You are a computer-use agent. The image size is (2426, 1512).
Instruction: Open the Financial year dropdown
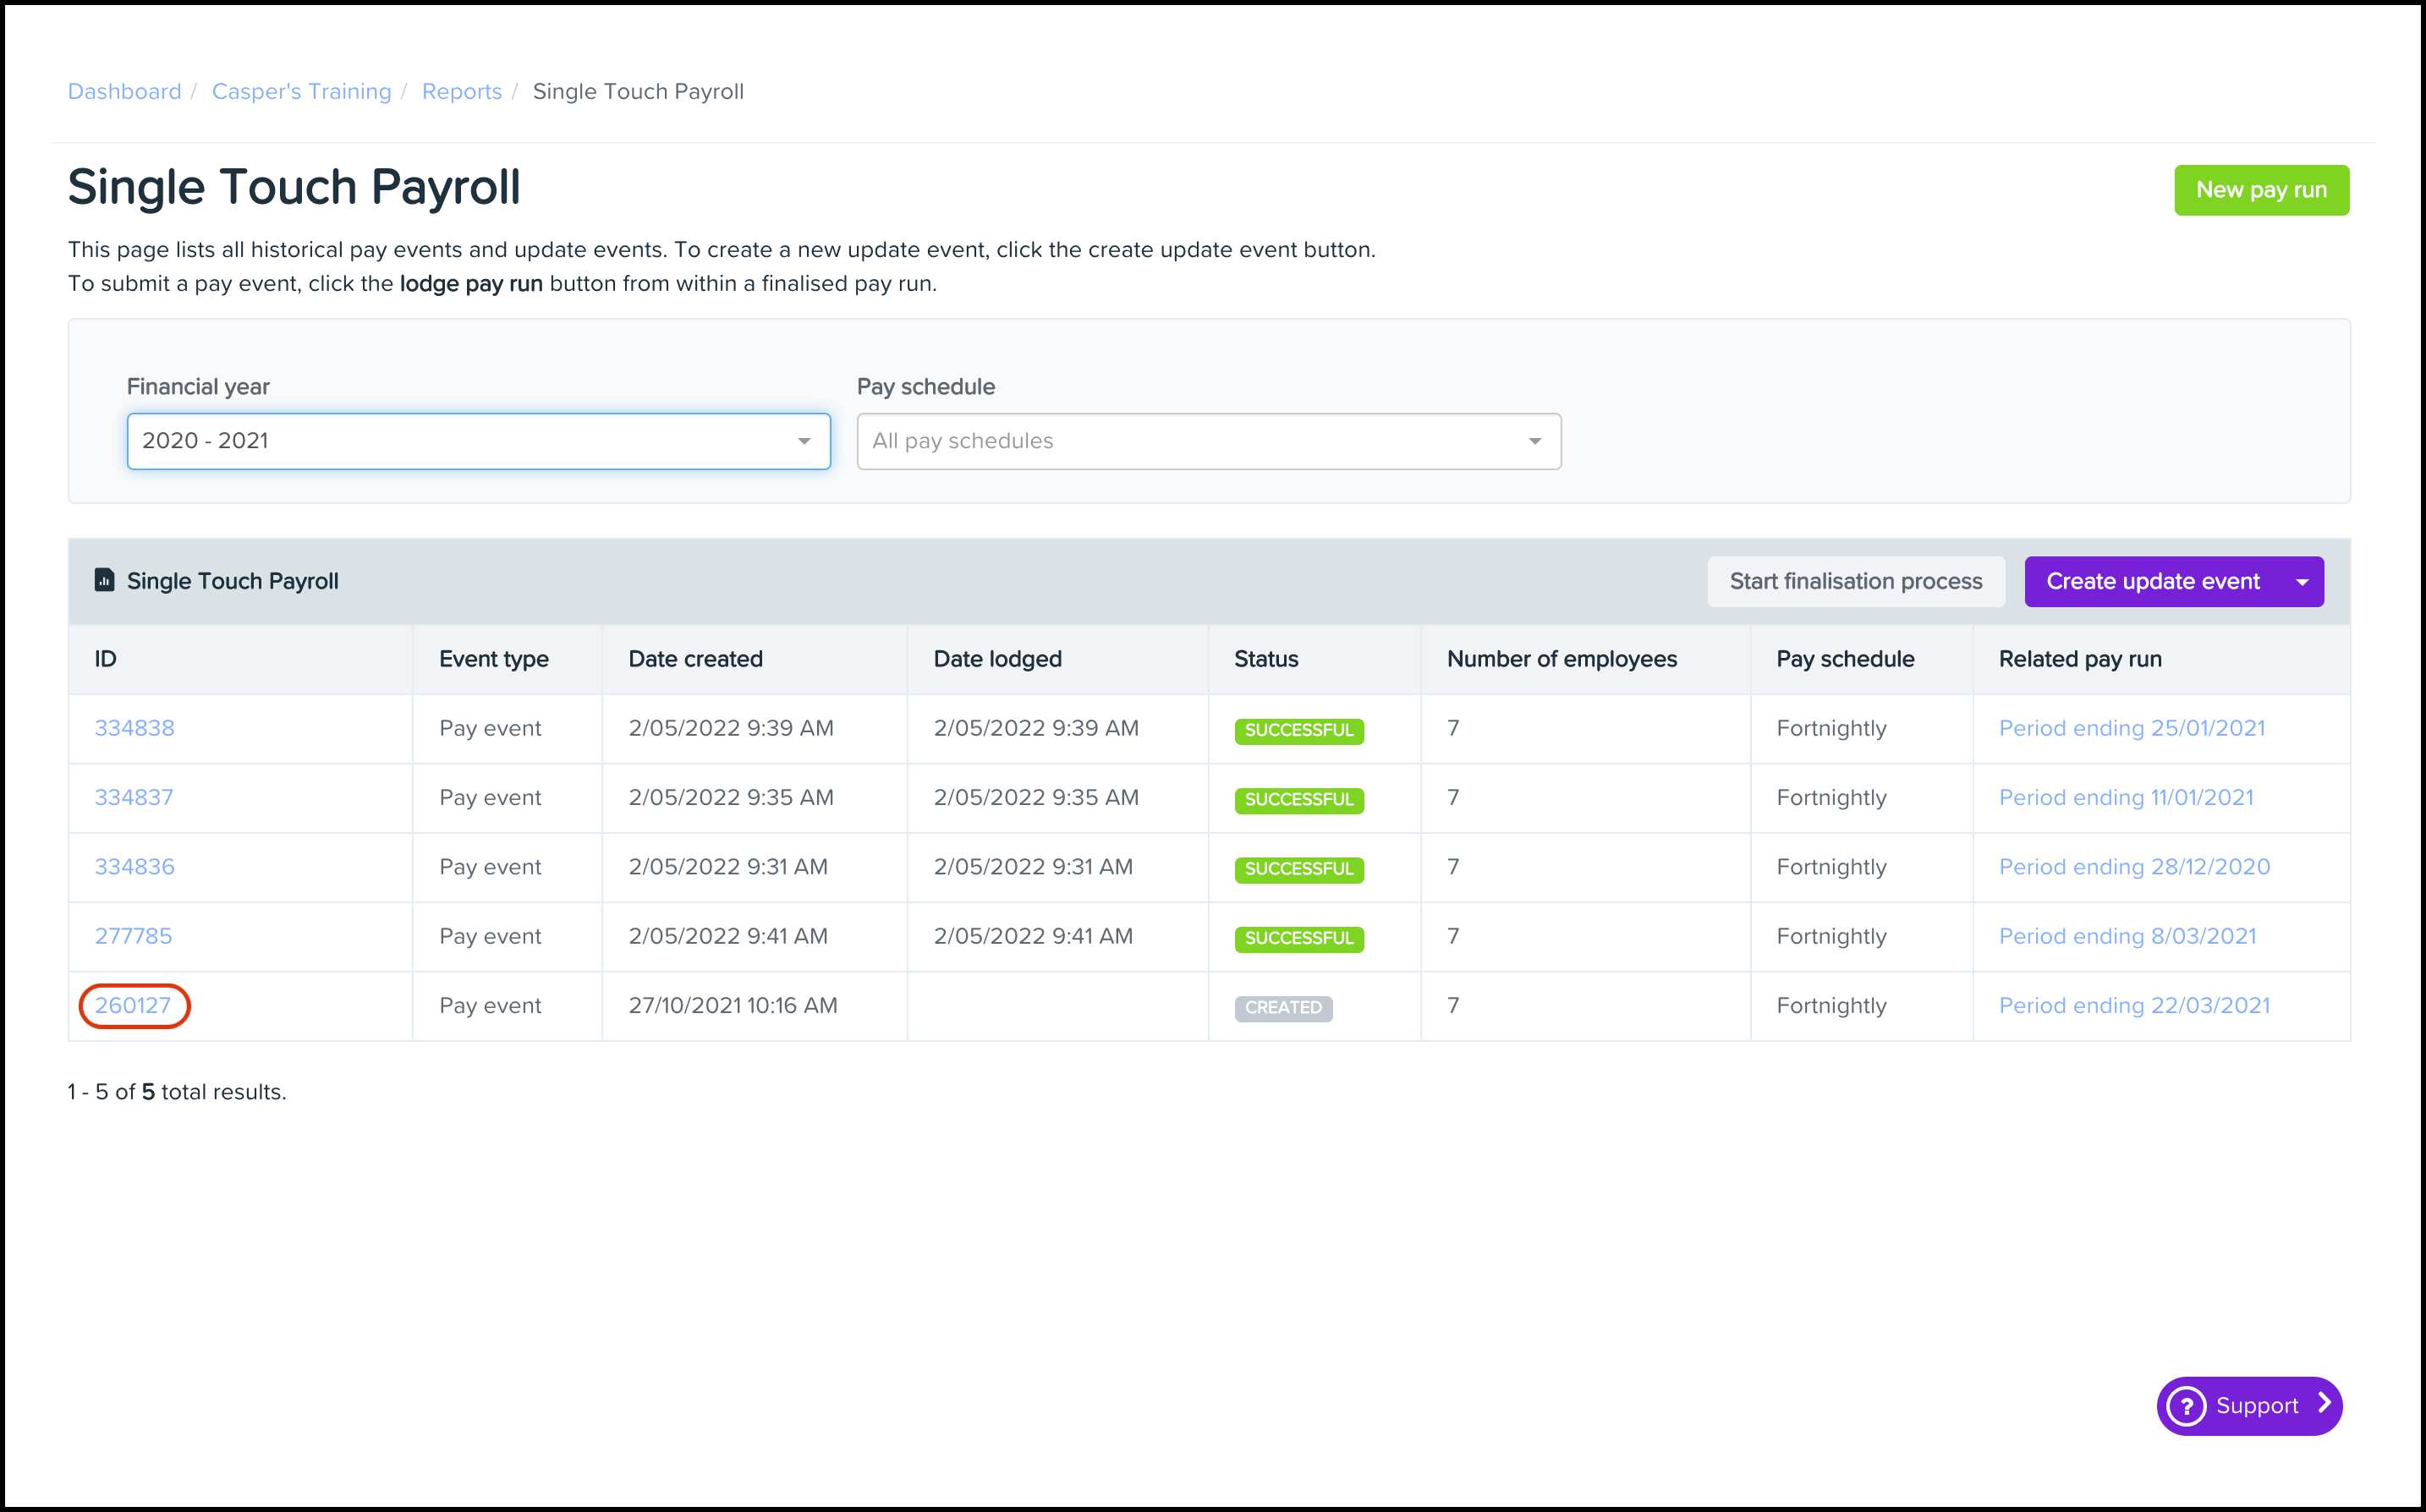(478, 441)
